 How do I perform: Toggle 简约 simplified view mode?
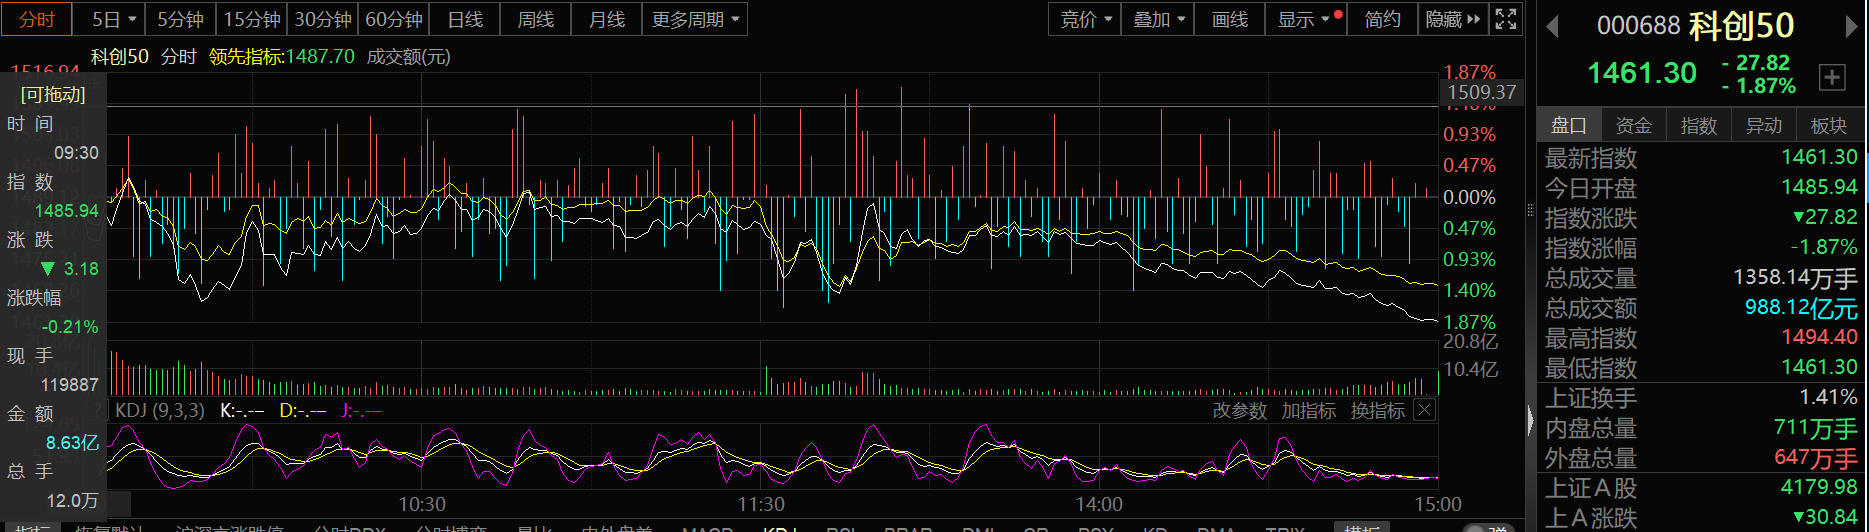coord(1382,19)
